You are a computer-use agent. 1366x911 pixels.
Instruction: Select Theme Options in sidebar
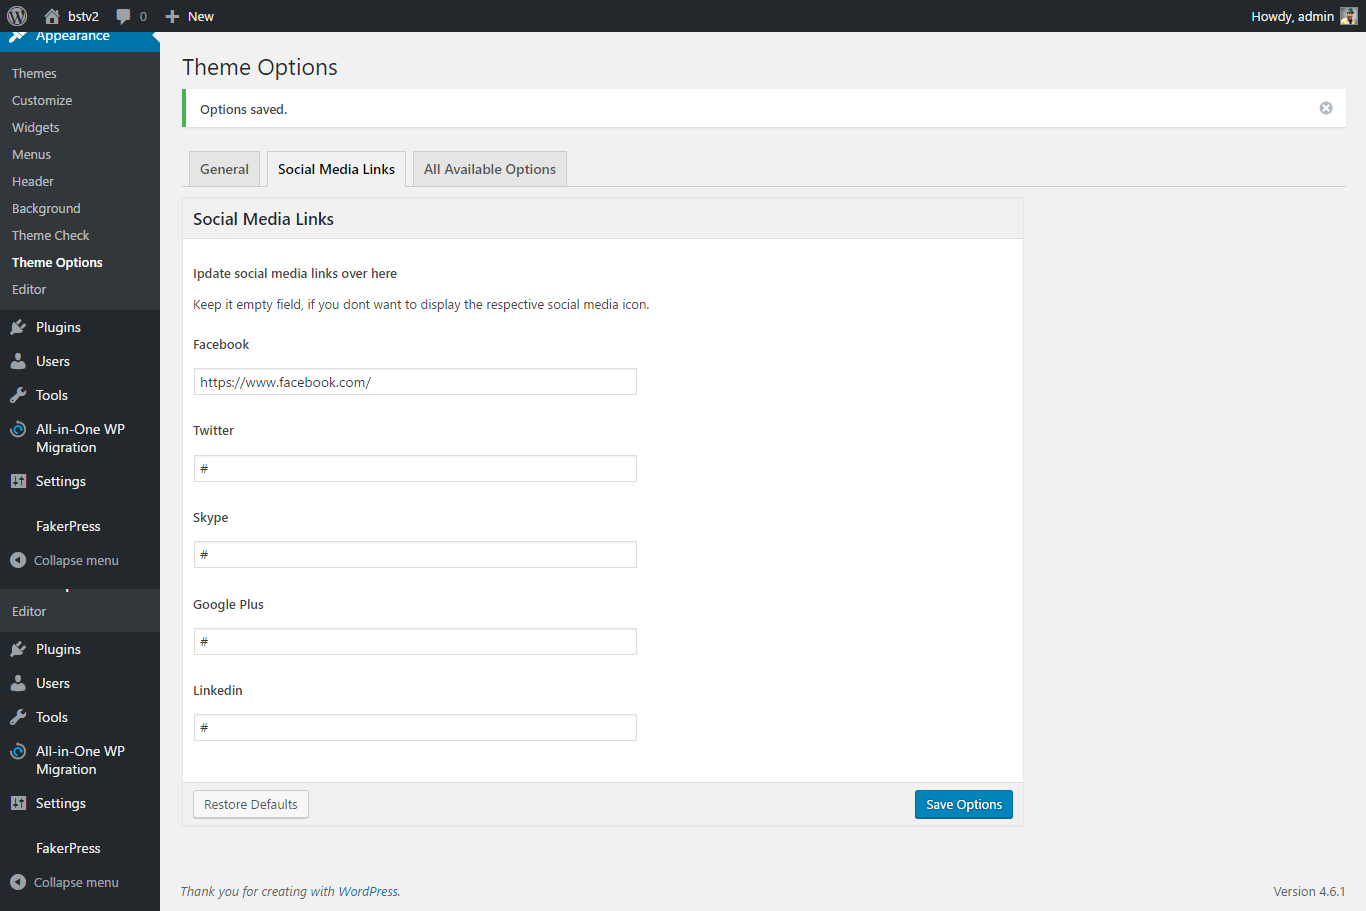pos(57,262)
